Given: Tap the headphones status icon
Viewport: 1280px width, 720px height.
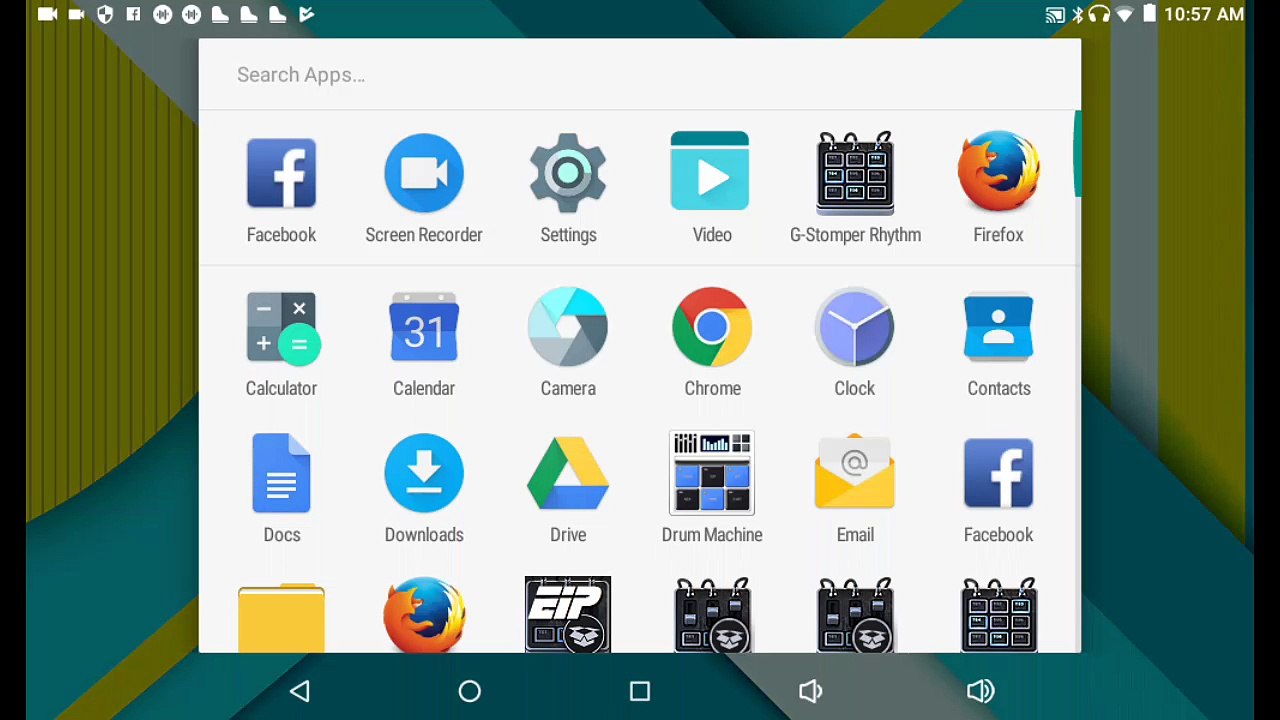Looking at the screenshot, I should (1100, 14).
